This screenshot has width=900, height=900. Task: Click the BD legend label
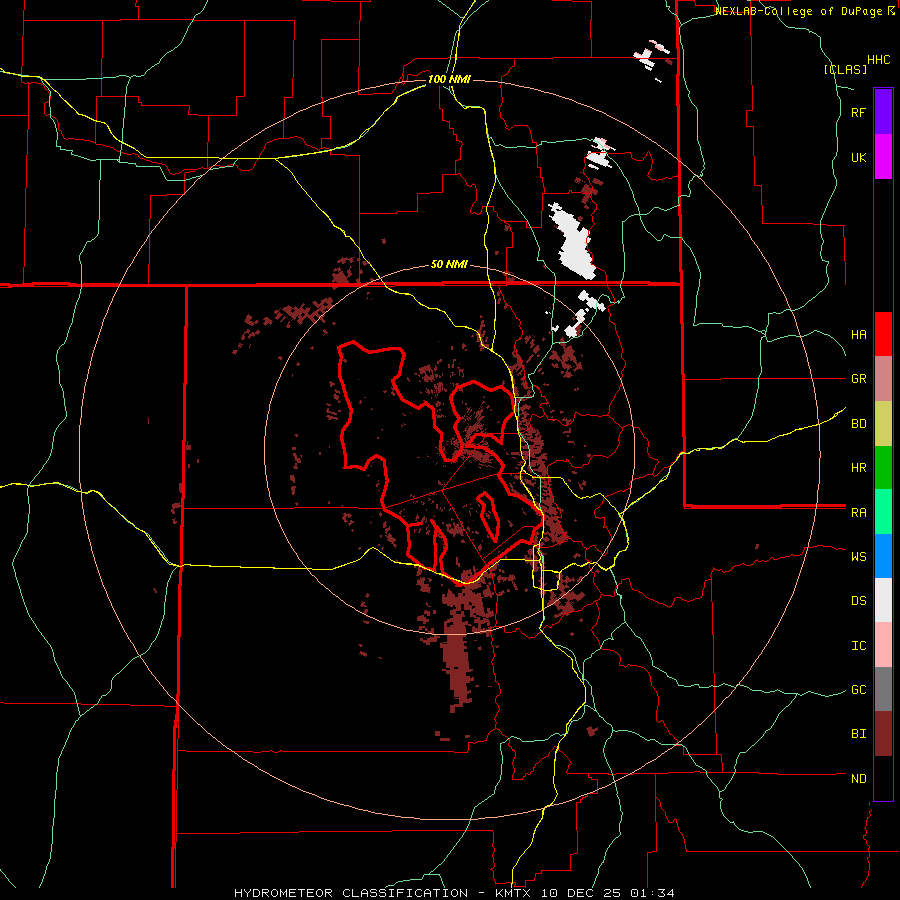(859, 424)
